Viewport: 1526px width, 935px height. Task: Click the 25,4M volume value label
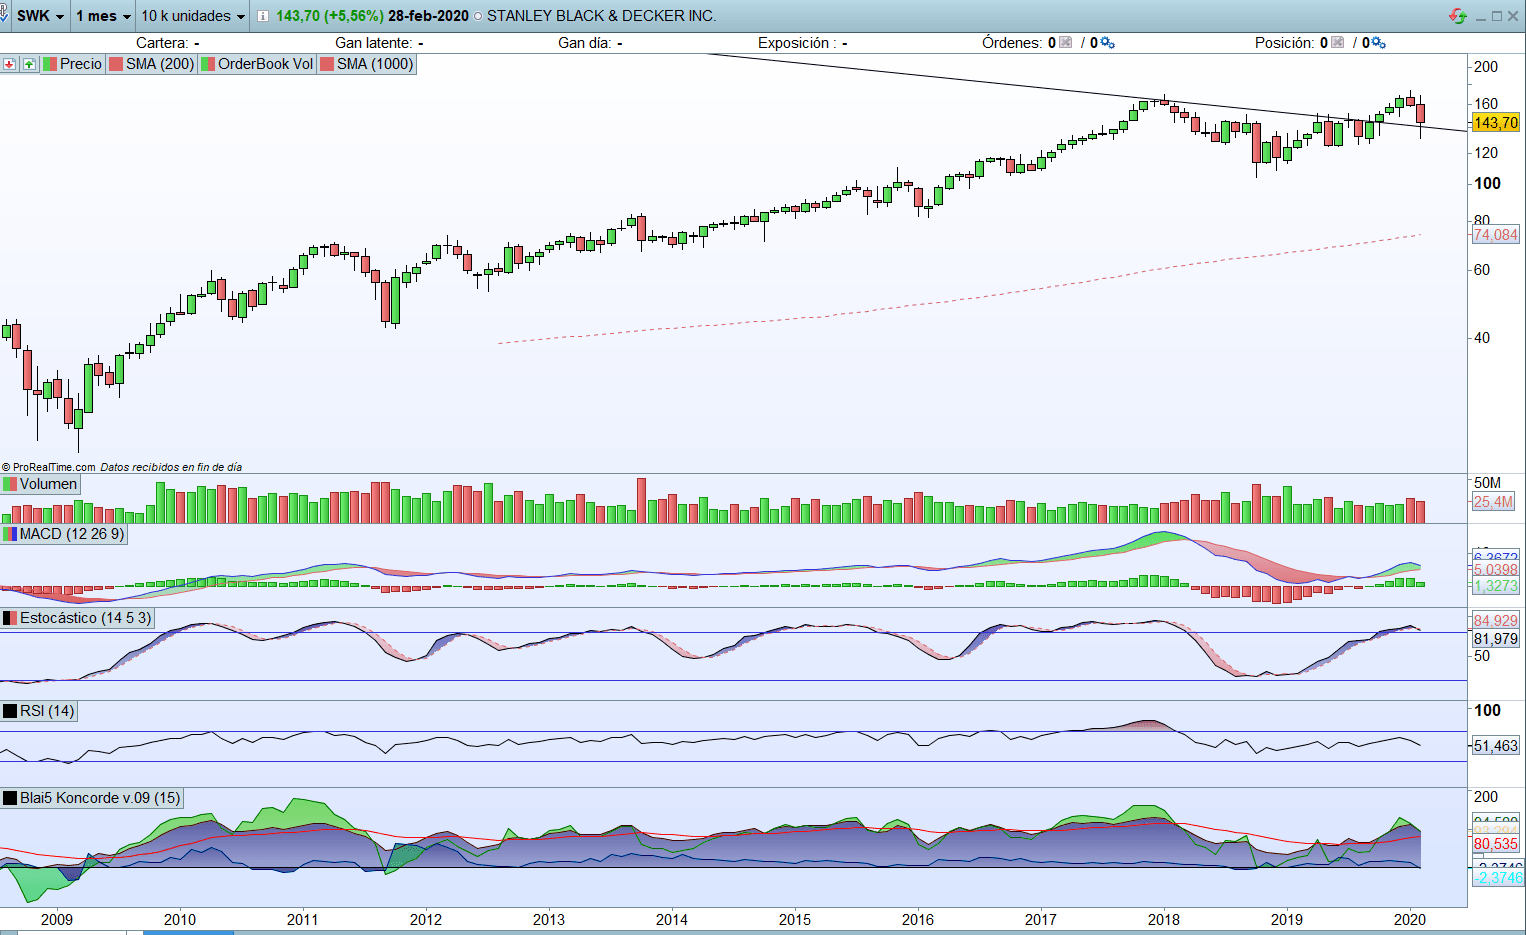point(1493,502)
